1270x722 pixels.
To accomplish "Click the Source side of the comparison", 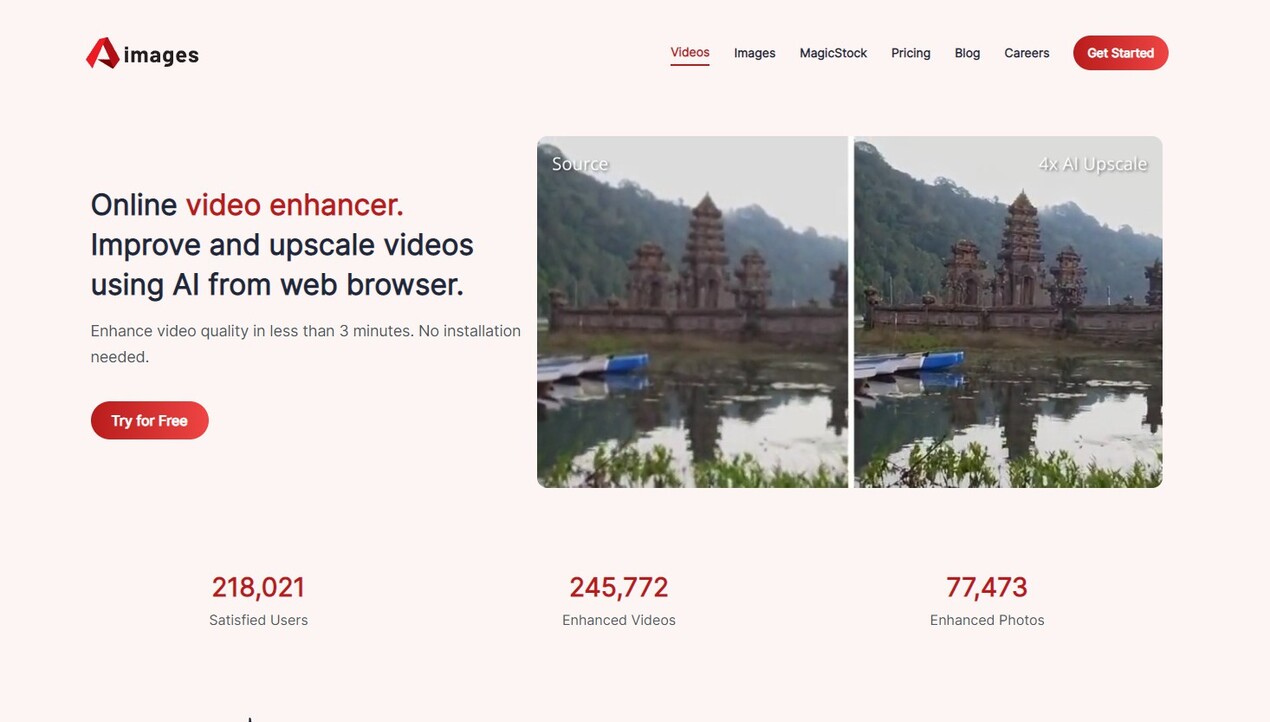I will click(692, 312).
